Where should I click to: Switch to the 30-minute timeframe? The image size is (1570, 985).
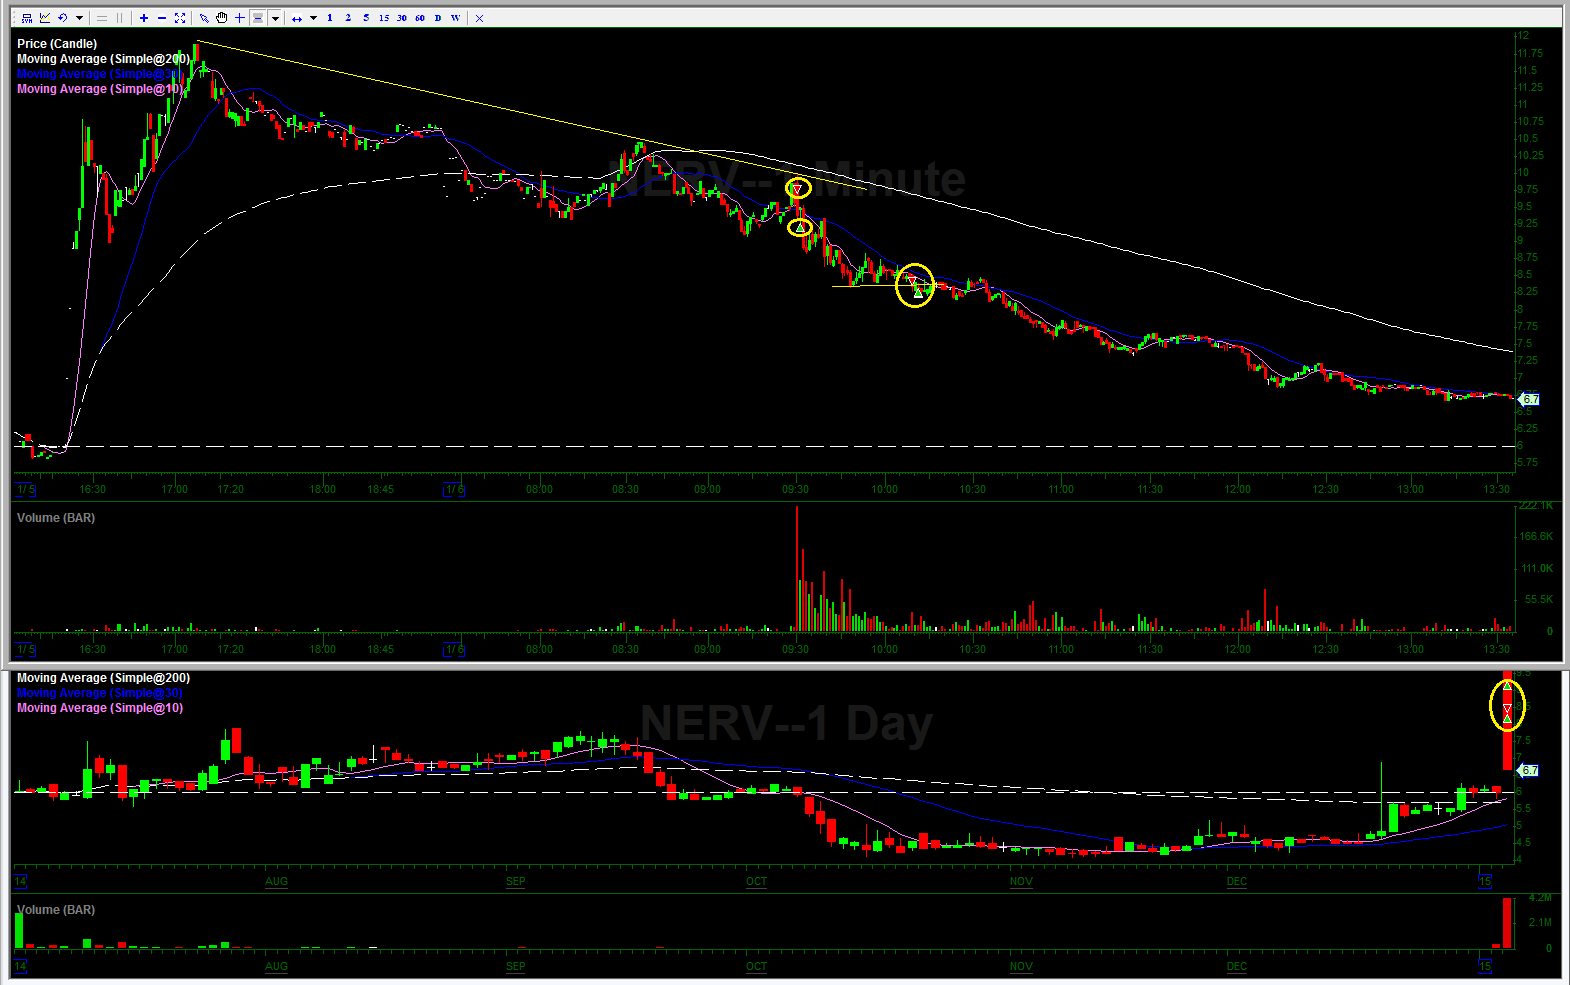pyautogui.click(x=402, y=18)
